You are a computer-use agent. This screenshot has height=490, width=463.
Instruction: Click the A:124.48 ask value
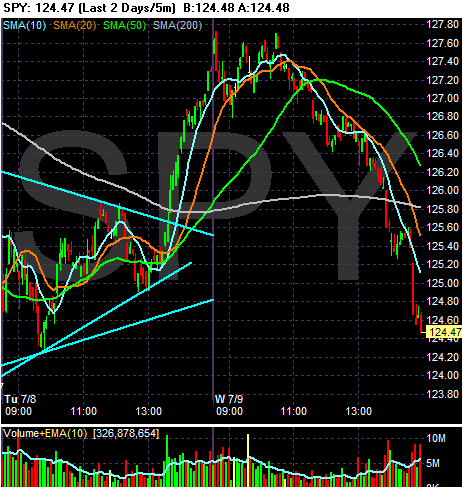coord(264,7)
